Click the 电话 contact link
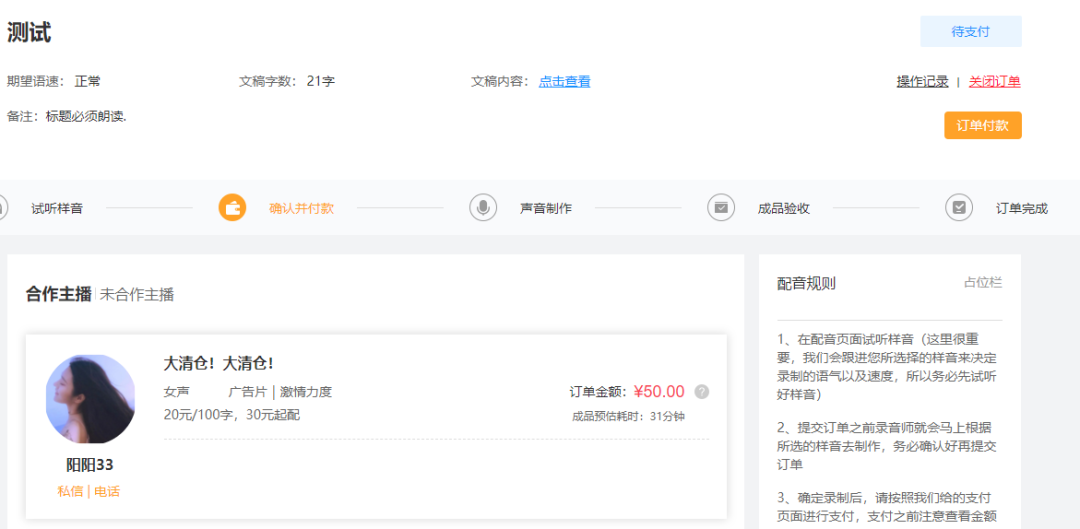The width and height of the screenshot is (1080, 529). (107, 491)
